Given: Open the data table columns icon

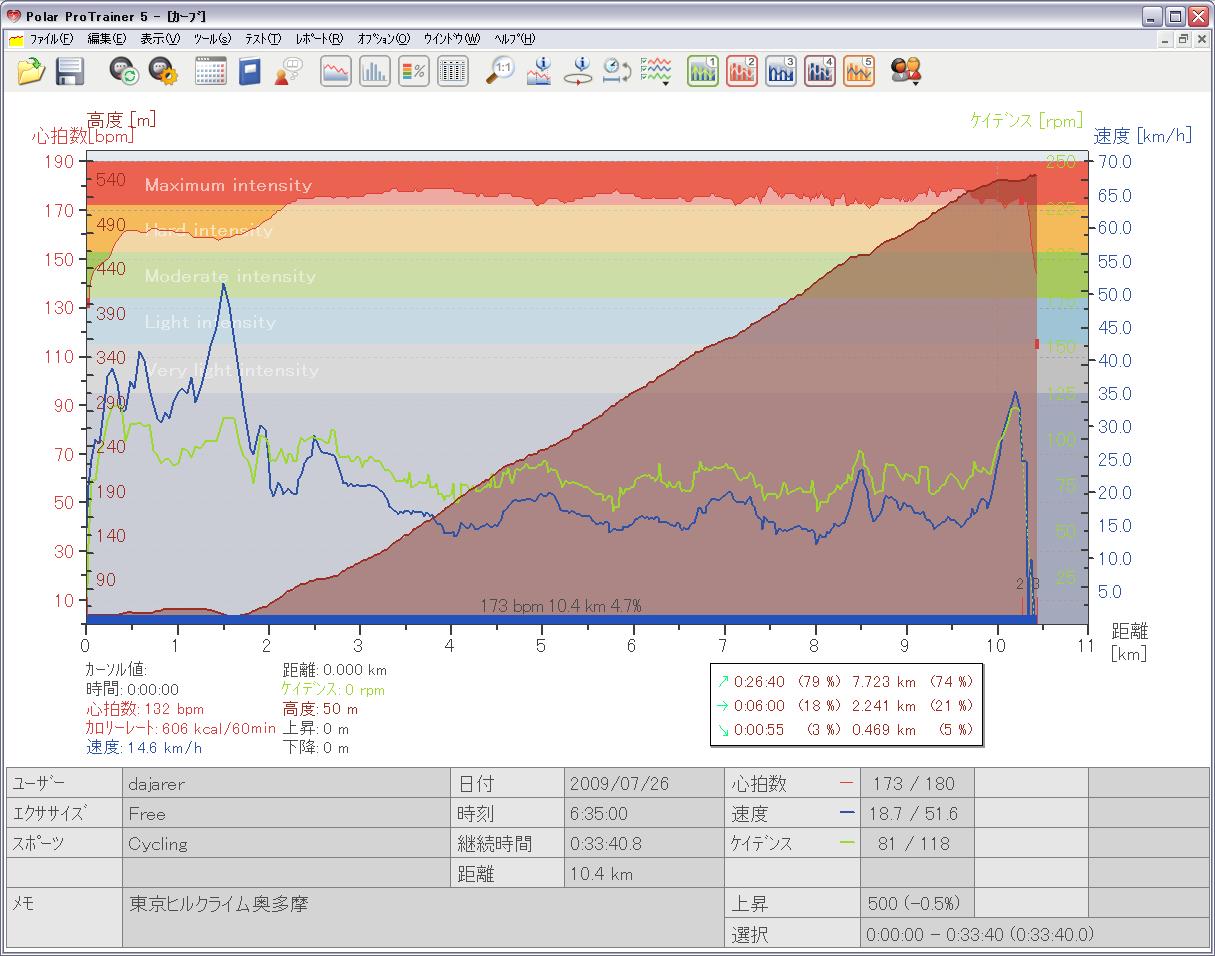Looking at the screenshot, I should [453, 71].
